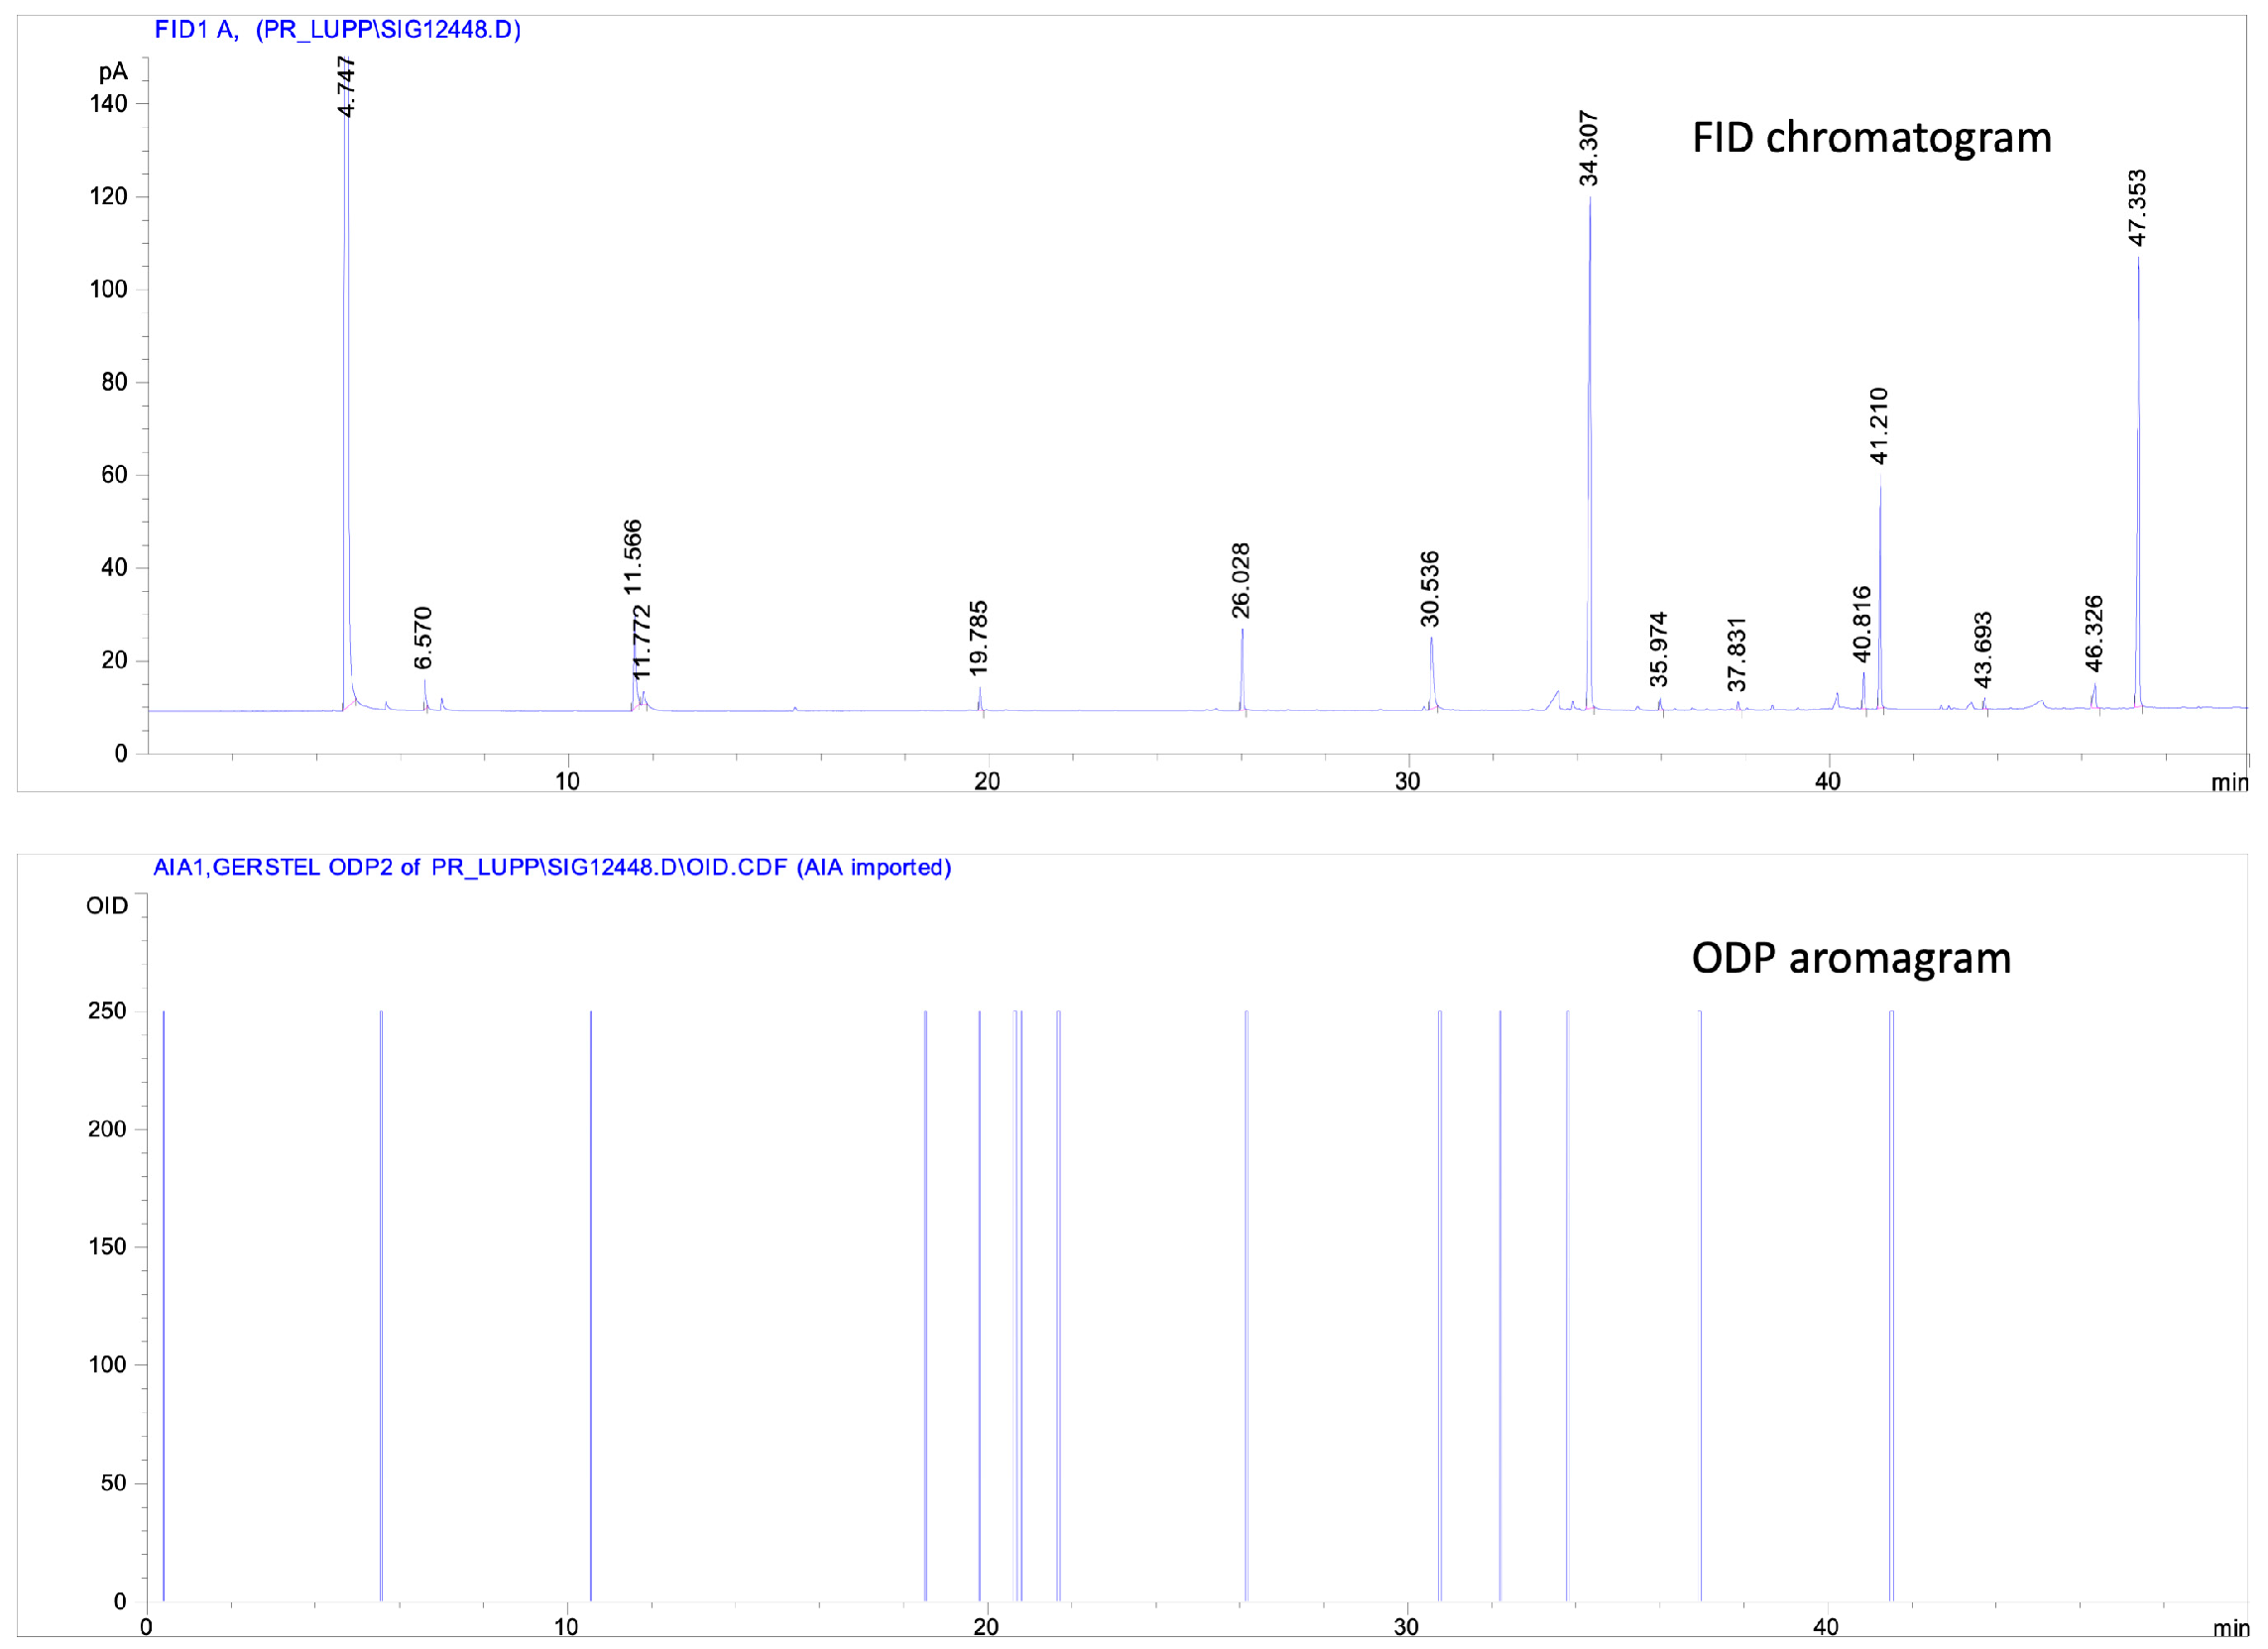
Task: Click the peak label 11.772
Action: (x=642, y=643)
